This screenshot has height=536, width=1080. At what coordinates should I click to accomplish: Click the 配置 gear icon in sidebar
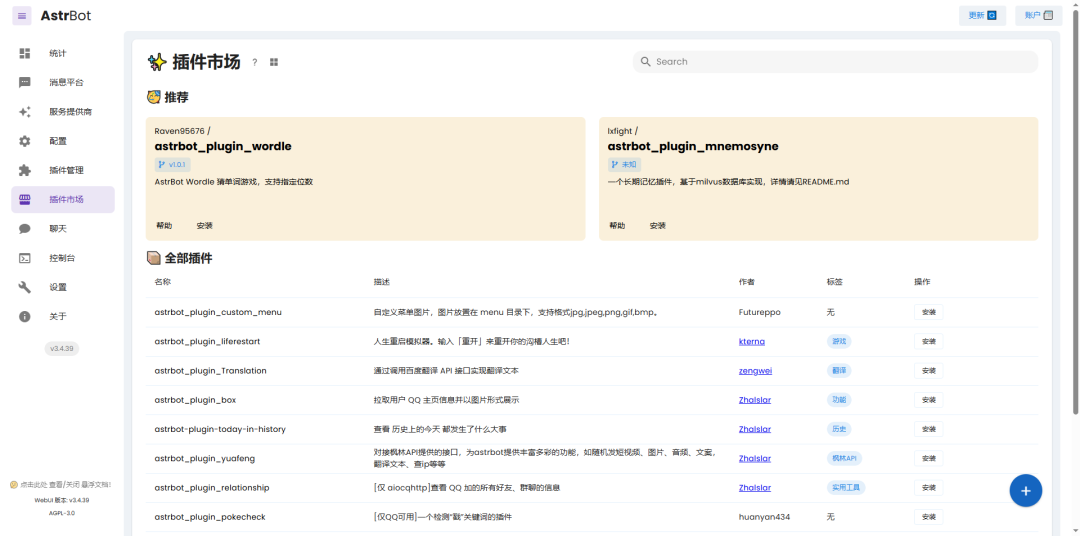[25, 141]
